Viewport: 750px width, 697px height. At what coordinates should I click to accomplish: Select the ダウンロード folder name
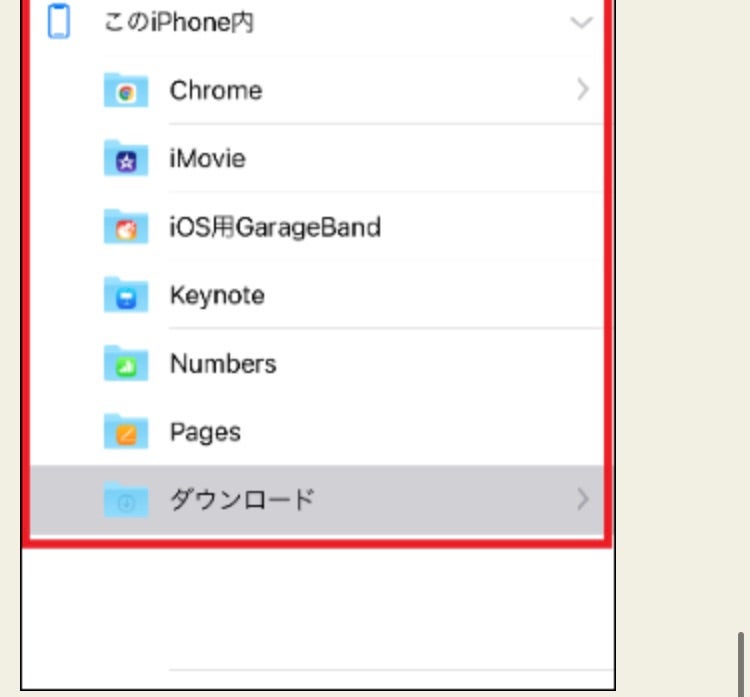[x=243, y=500]
